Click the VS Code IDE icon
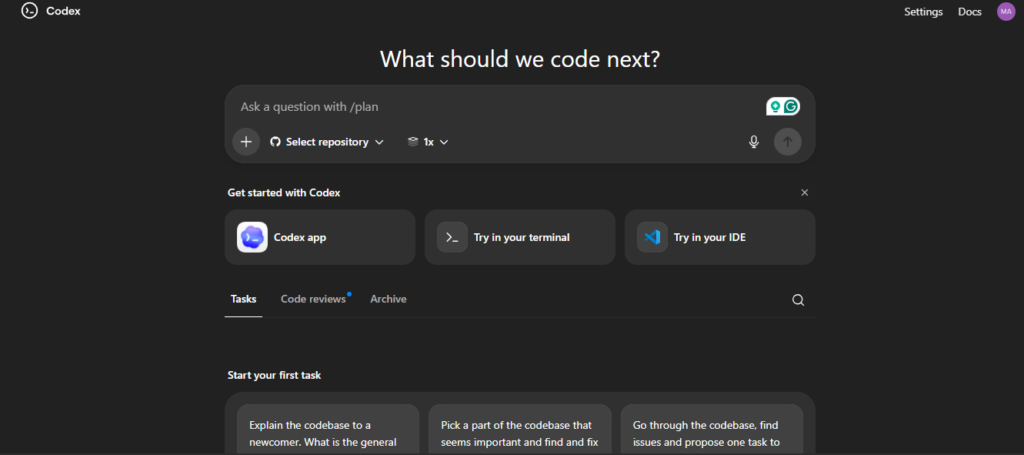1024x455 pixels. click(652, 237)
